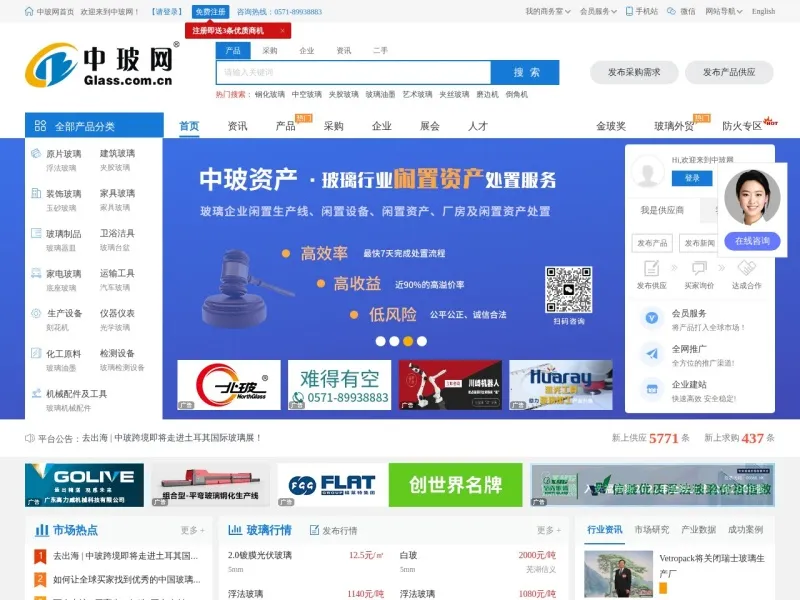Viewport: 800px width, 600px height.
Task: Expand the 我的商务室 dropdown
Action: pyautogui.click(x=547, y=11)
